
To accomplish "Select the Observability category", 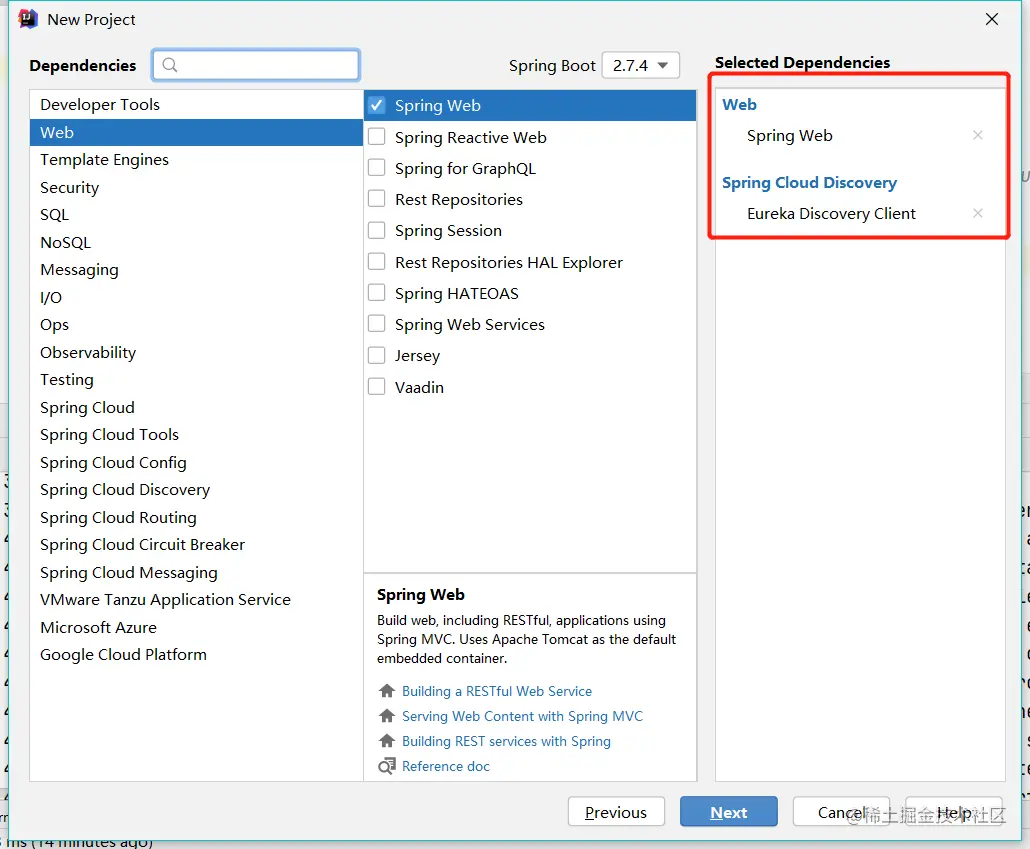I will coord(196,352).
